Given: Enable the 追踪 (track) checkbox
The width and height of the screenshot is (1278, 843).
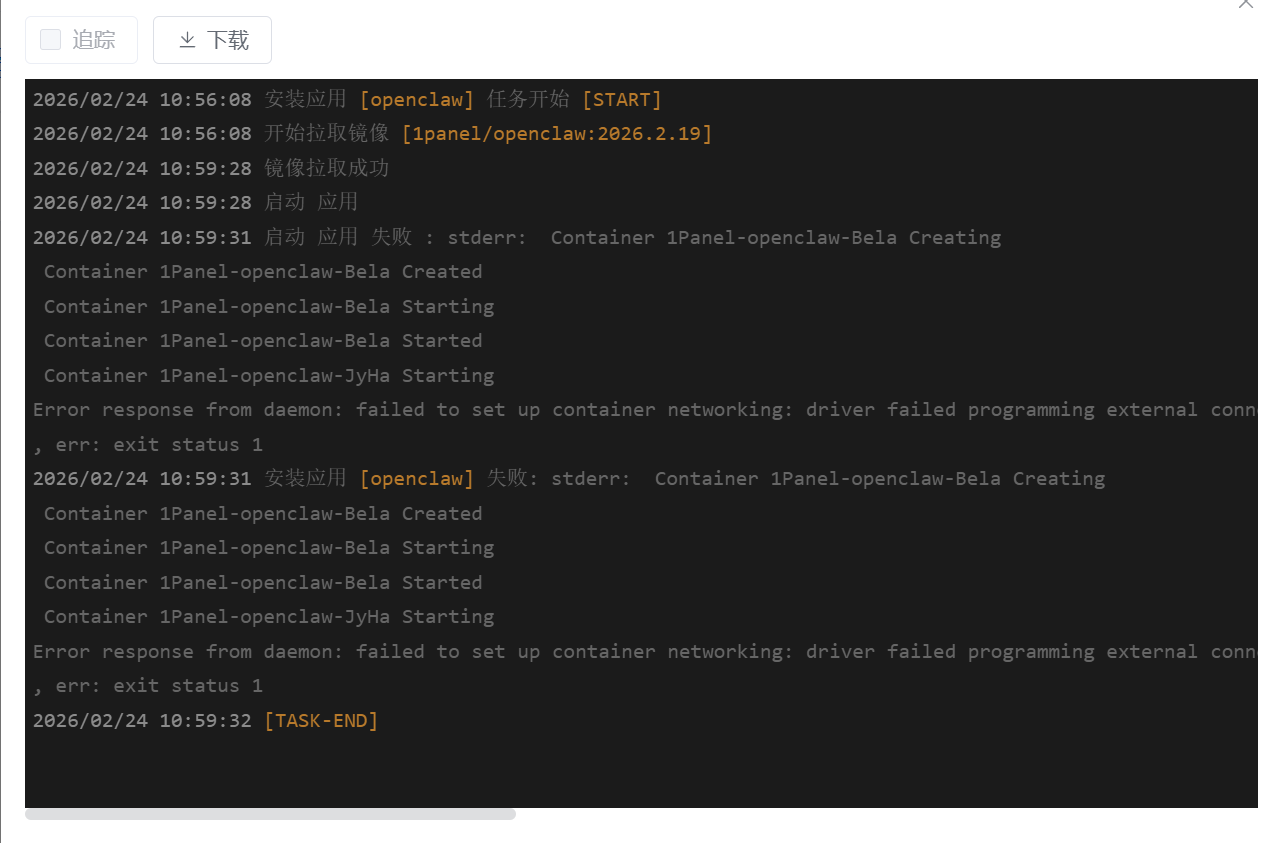Looking at the screenshot, I should click(x=50, y=40).
